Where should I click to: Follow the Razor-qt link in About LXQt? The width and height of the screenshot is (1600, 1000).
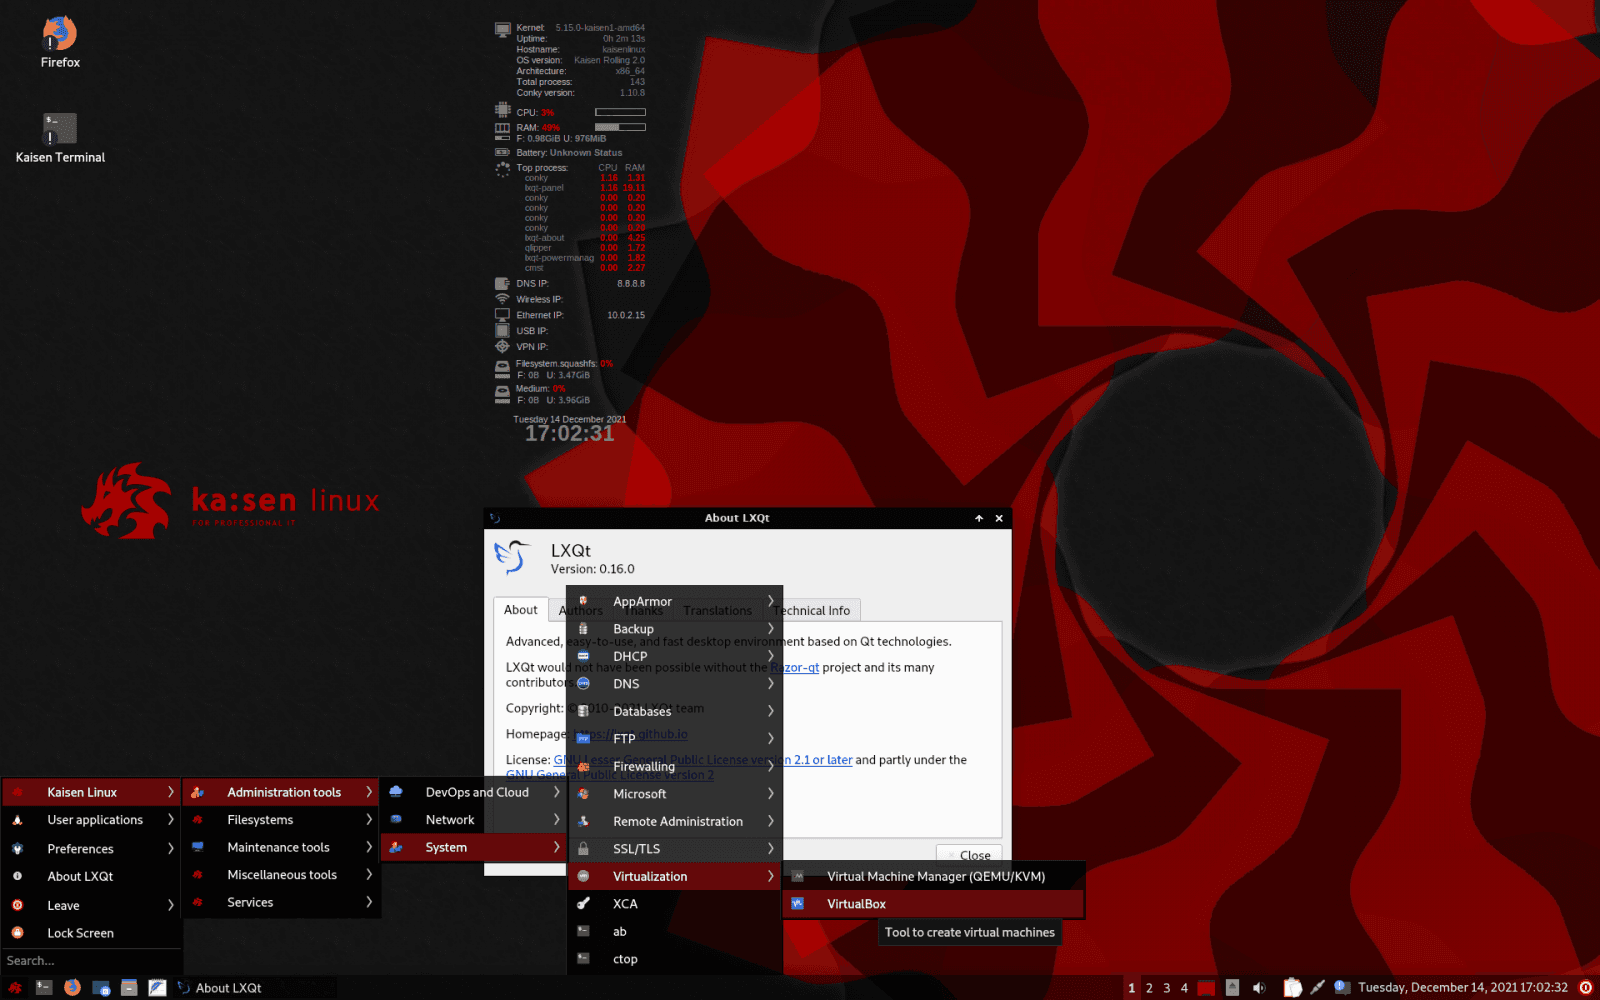tap(795, 667)
